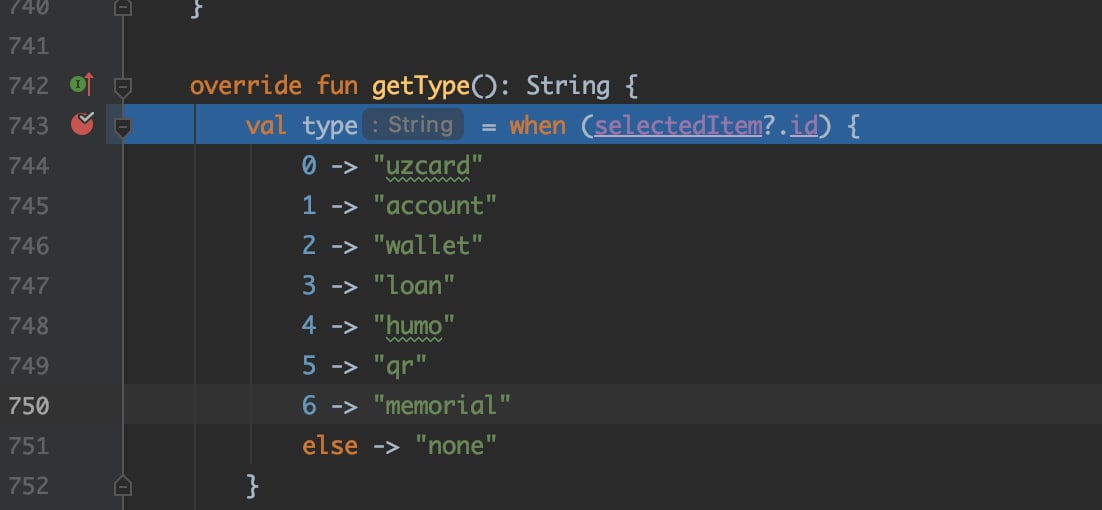1102x510 pixels.
Task: Click the "loan" string literal
Action: pos(414,286)
